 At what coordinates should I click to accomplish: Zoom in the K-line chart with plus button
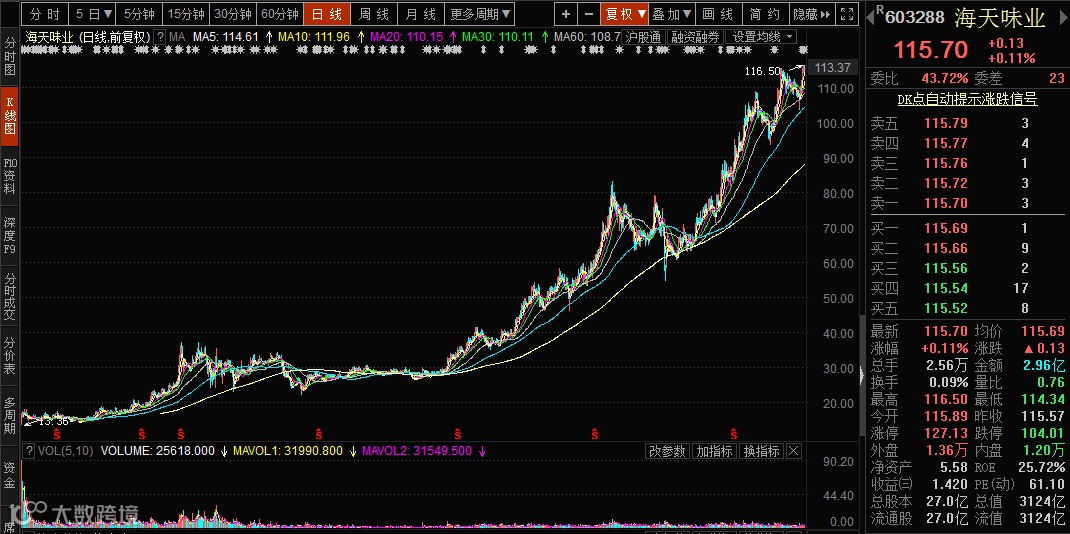click(x=566, y=14)
